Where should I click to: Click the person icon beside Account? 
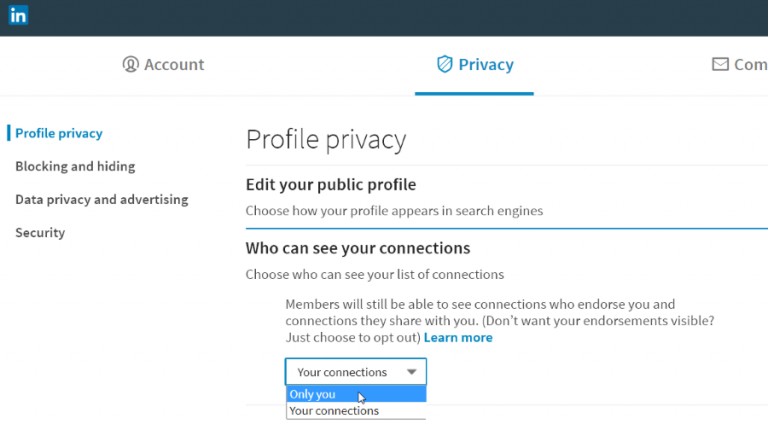(130, 64)
